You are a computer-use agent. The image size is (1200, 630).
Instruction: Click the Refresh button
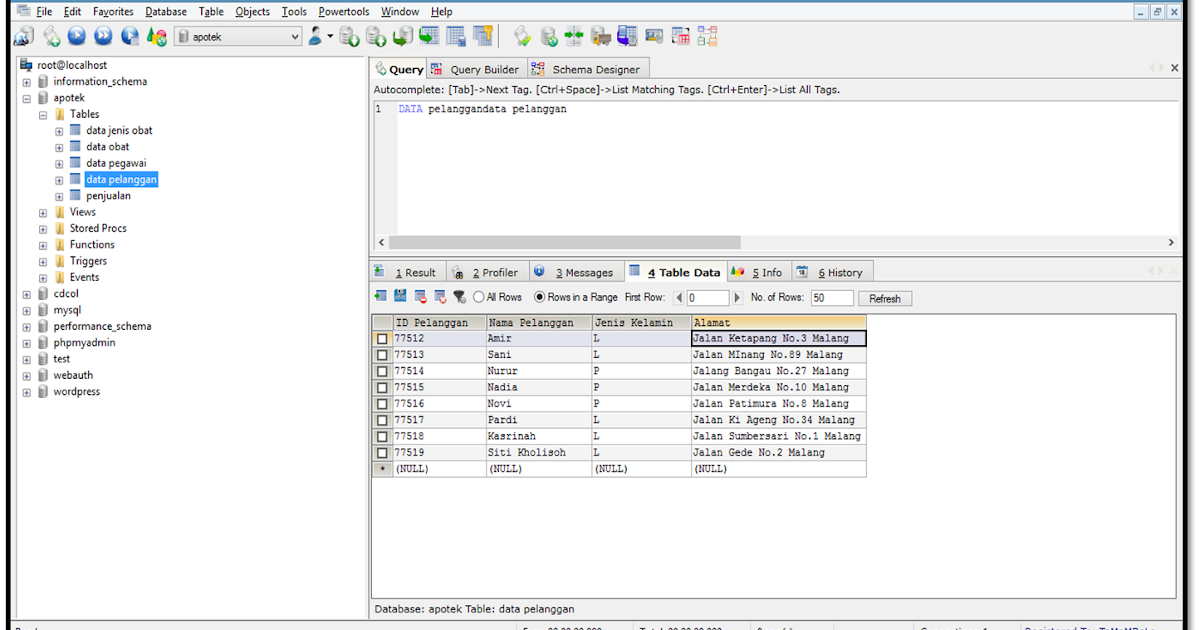point(884,297)
